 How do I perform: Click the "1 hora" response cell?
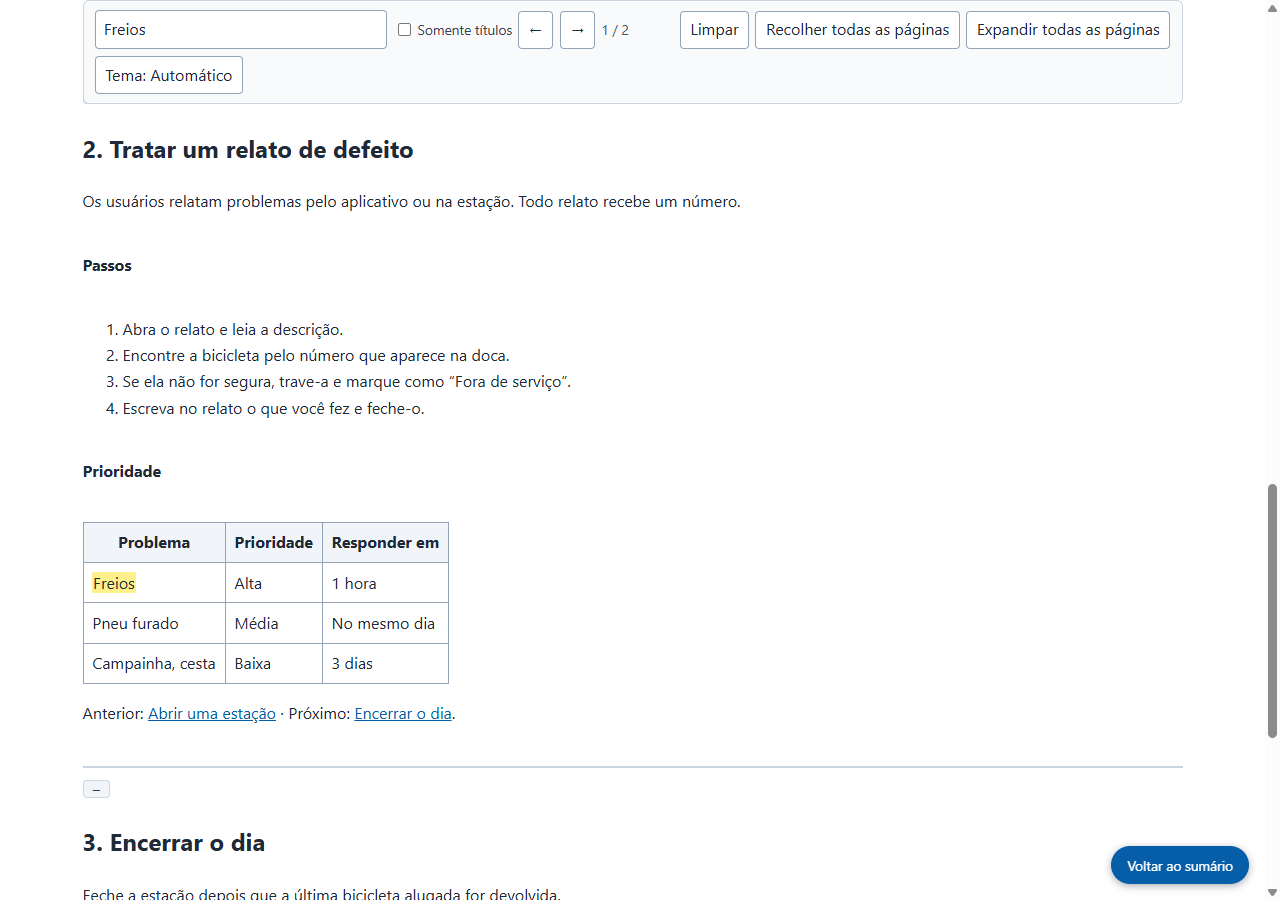[385, 583]
